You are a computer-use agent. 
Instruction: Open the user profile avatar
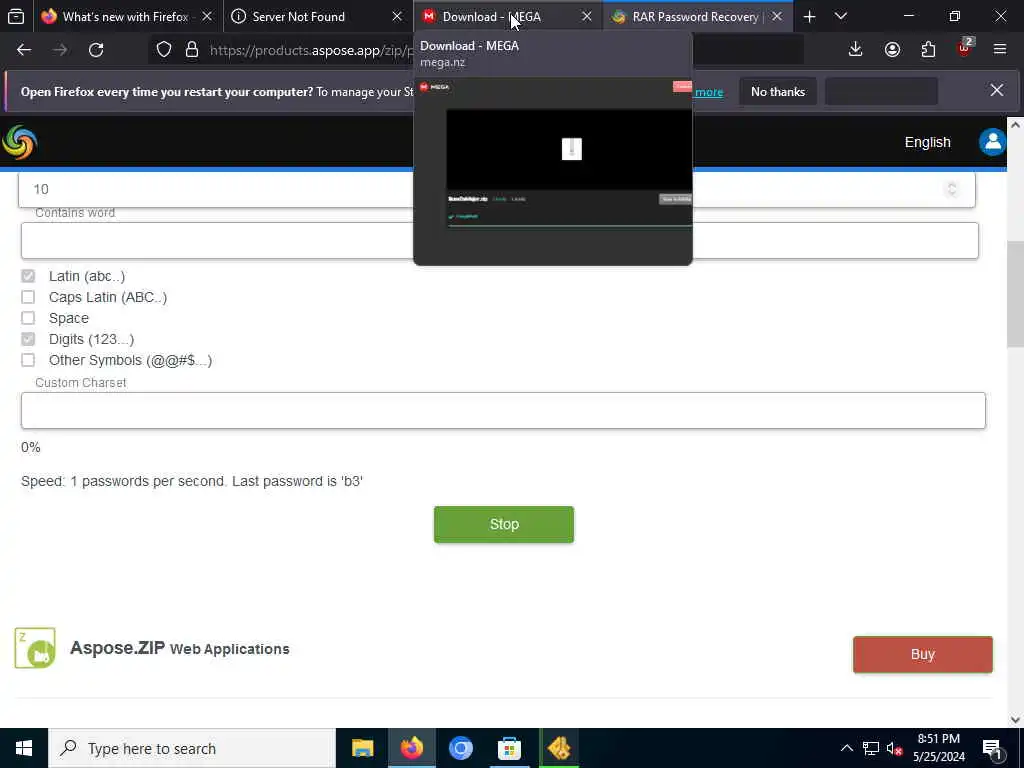pos(992,142)
